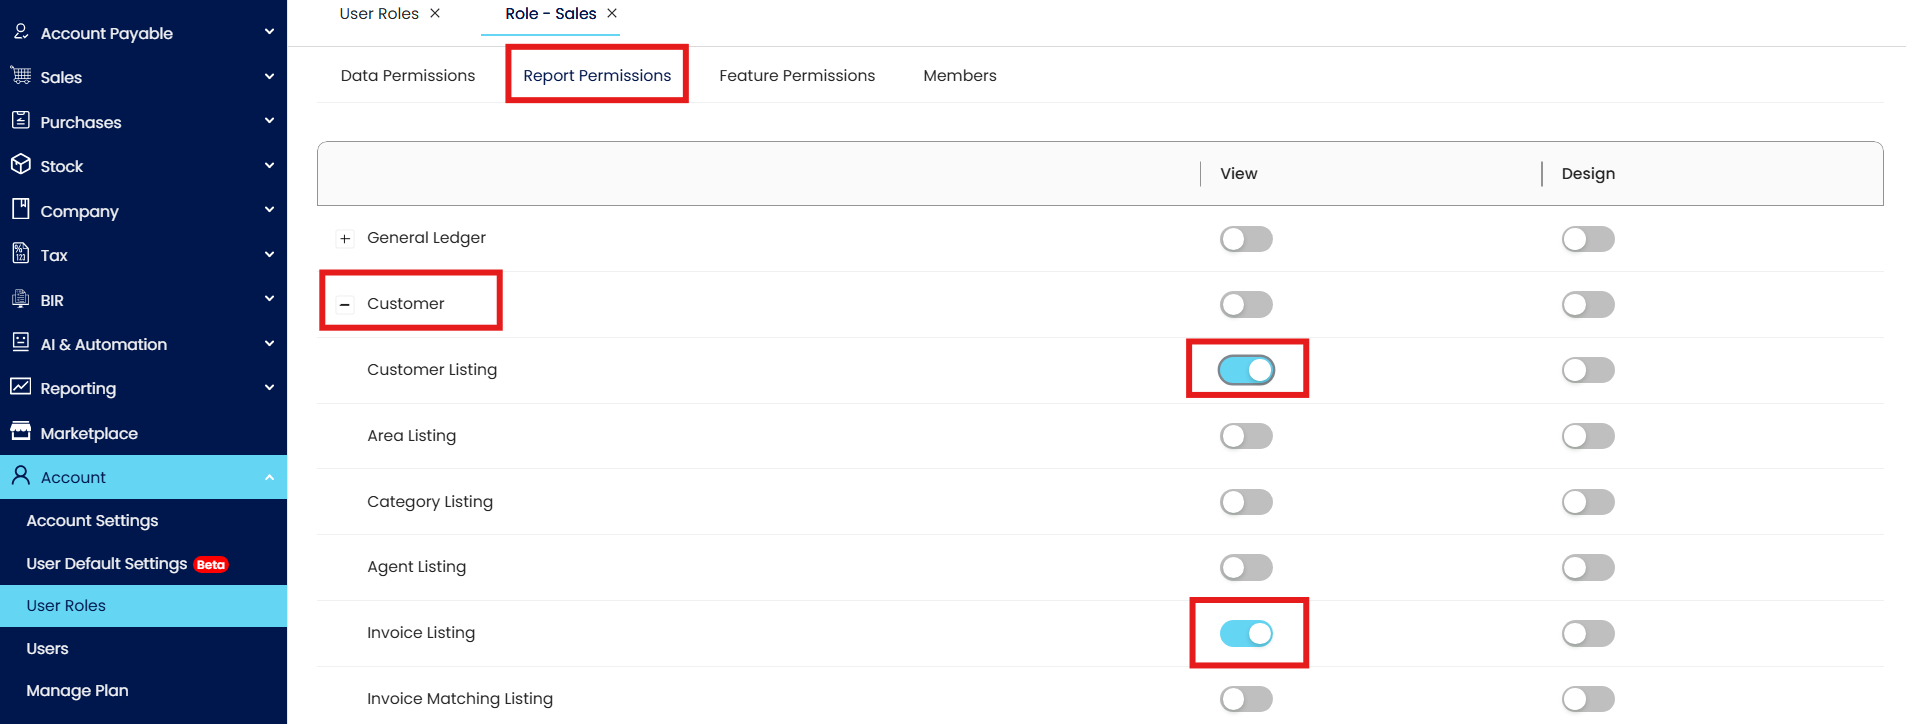Switch to the Feature Permissions tab
Screen dimensions: 1906x724
[x=797, y=76]
